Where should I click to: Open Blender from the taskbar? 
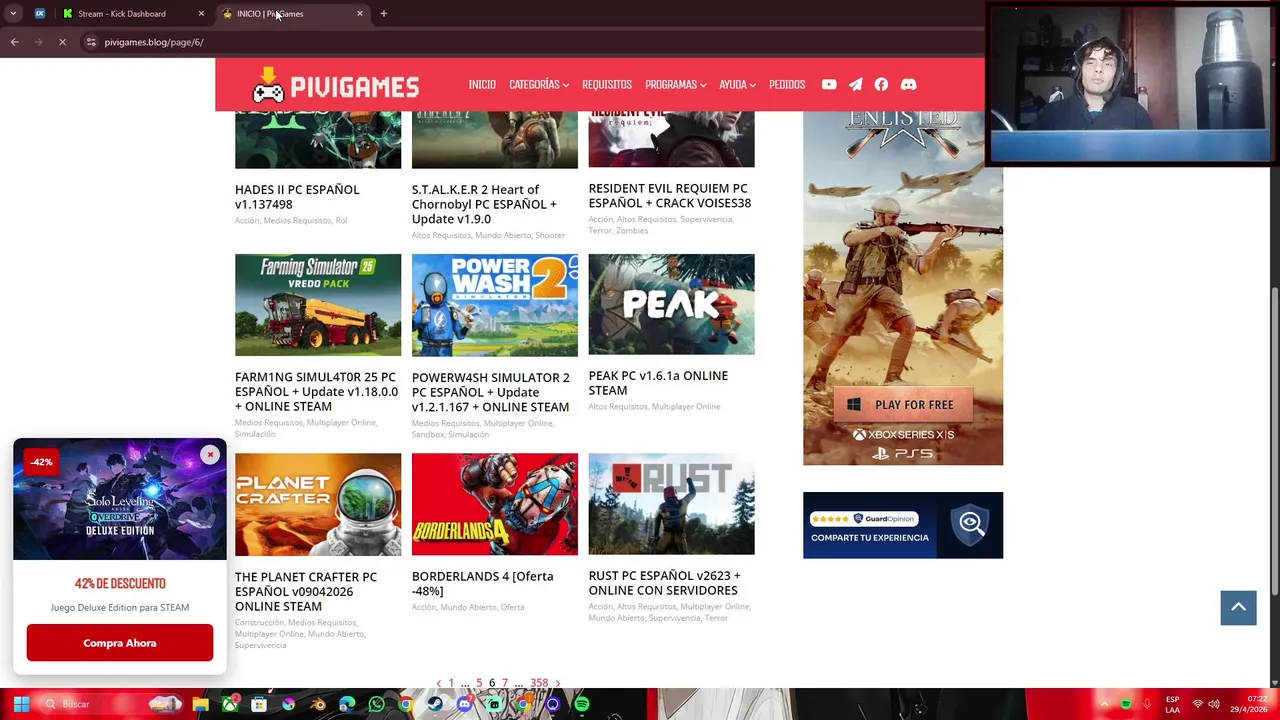[x=318, y=704]
